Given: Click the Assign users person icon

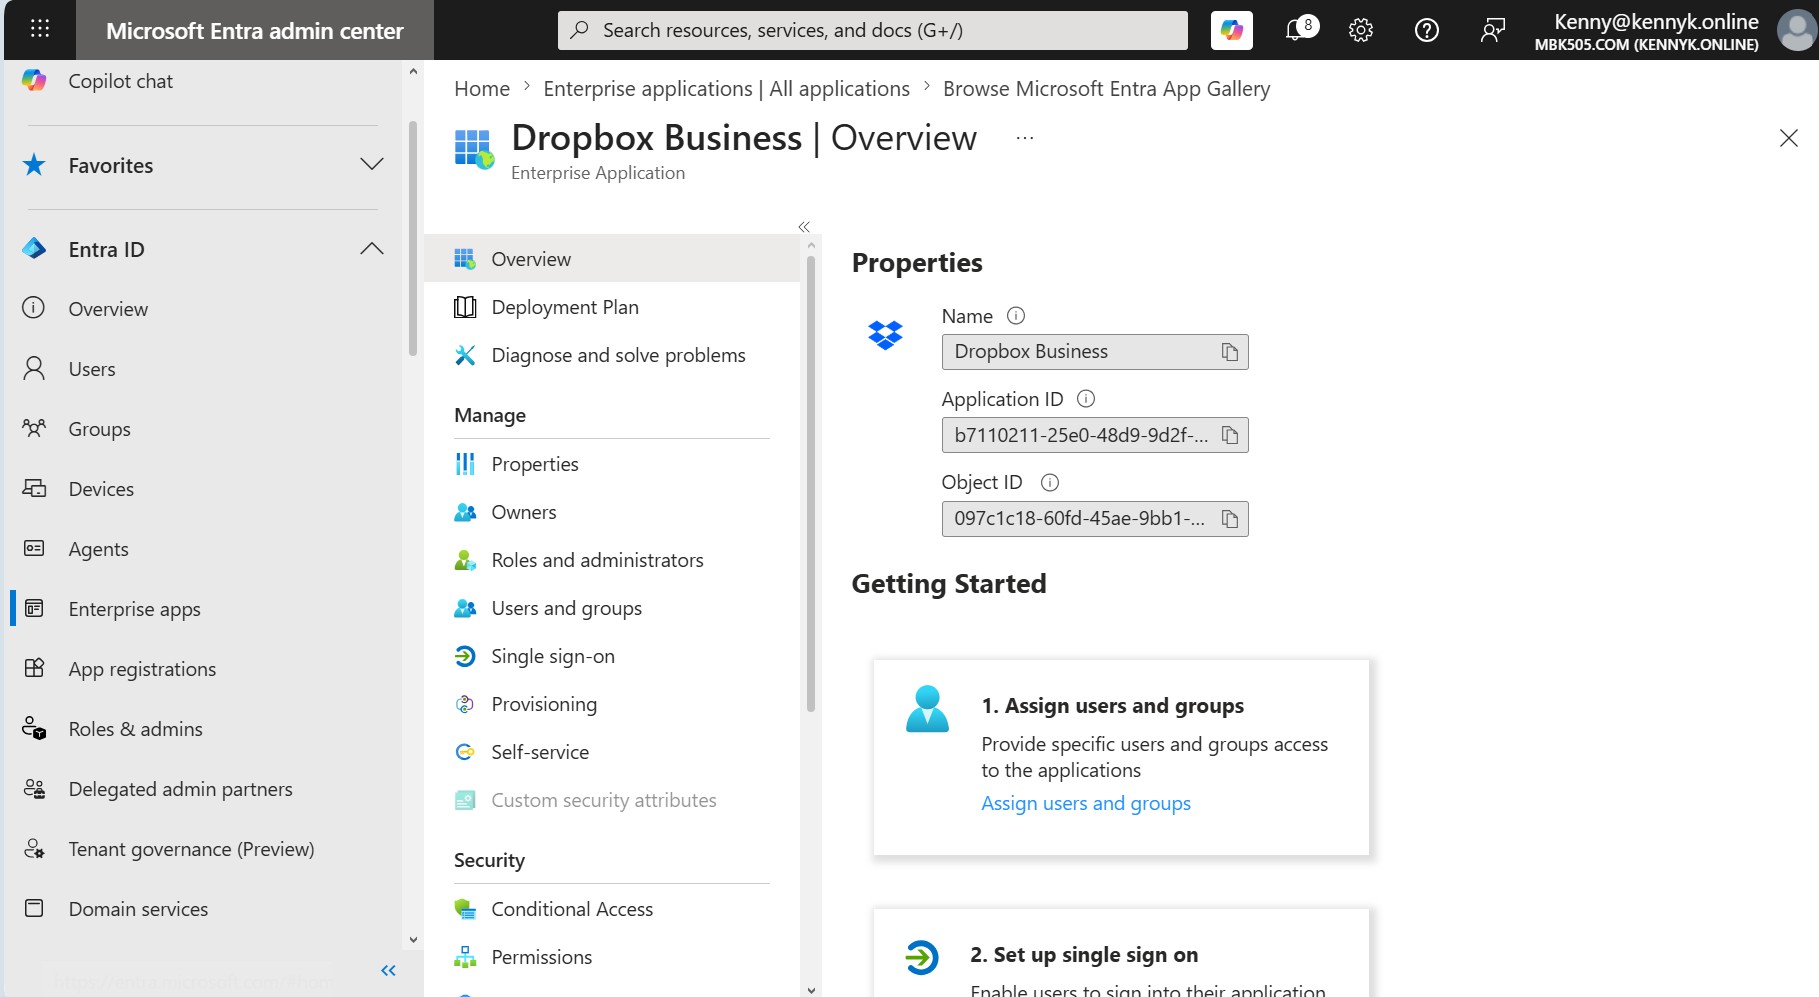Looking at the screenshot, I should pos(927,709).
